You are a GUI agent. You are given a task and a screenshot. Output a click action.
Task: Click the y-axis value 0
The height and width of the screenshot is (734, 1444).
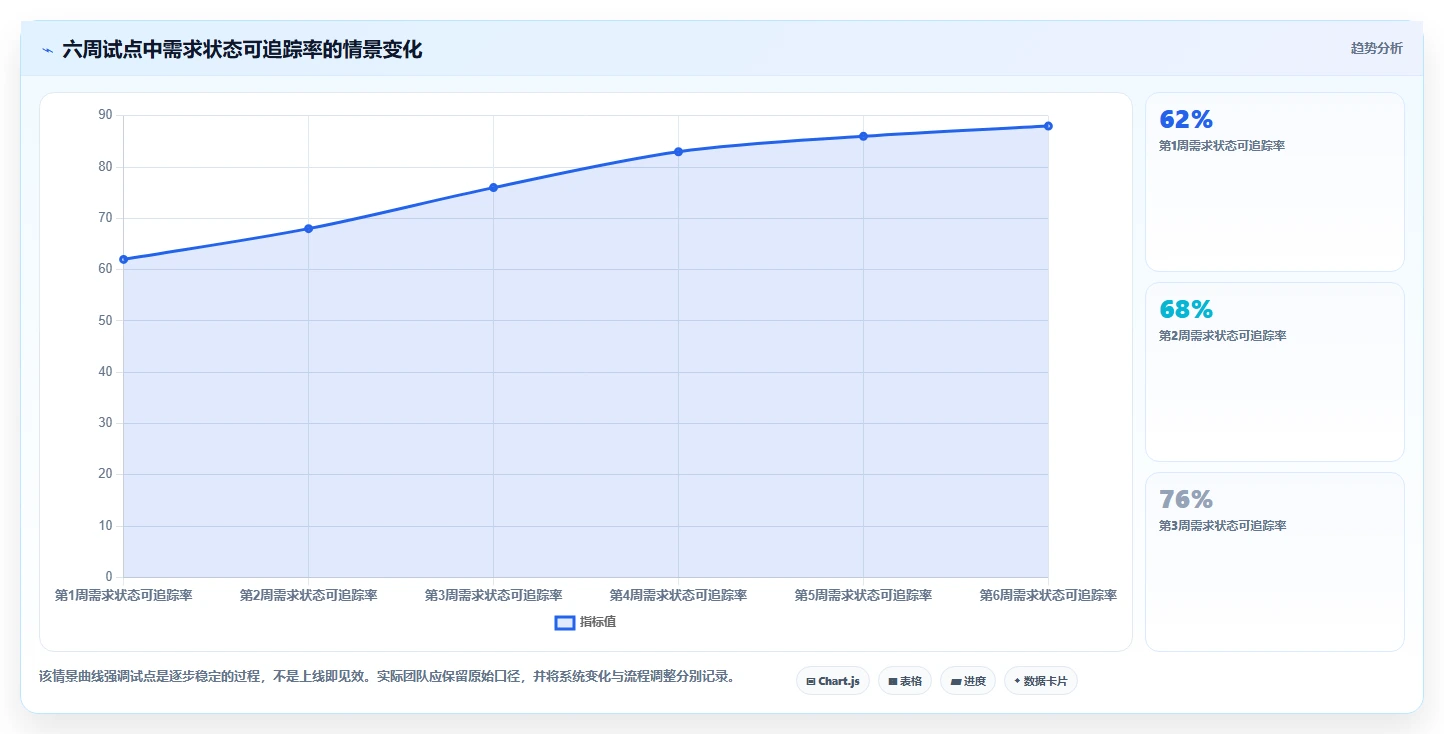tap(109, 577)
